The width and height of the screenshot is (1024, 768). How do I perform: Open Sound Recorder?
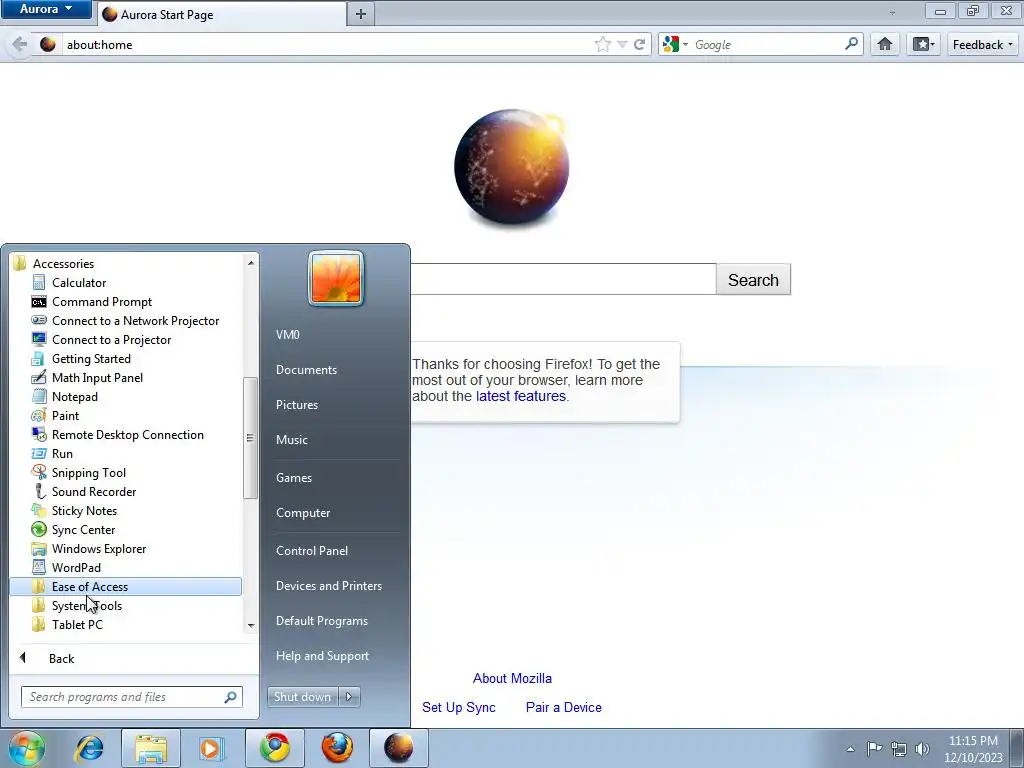tap(93, 491)
